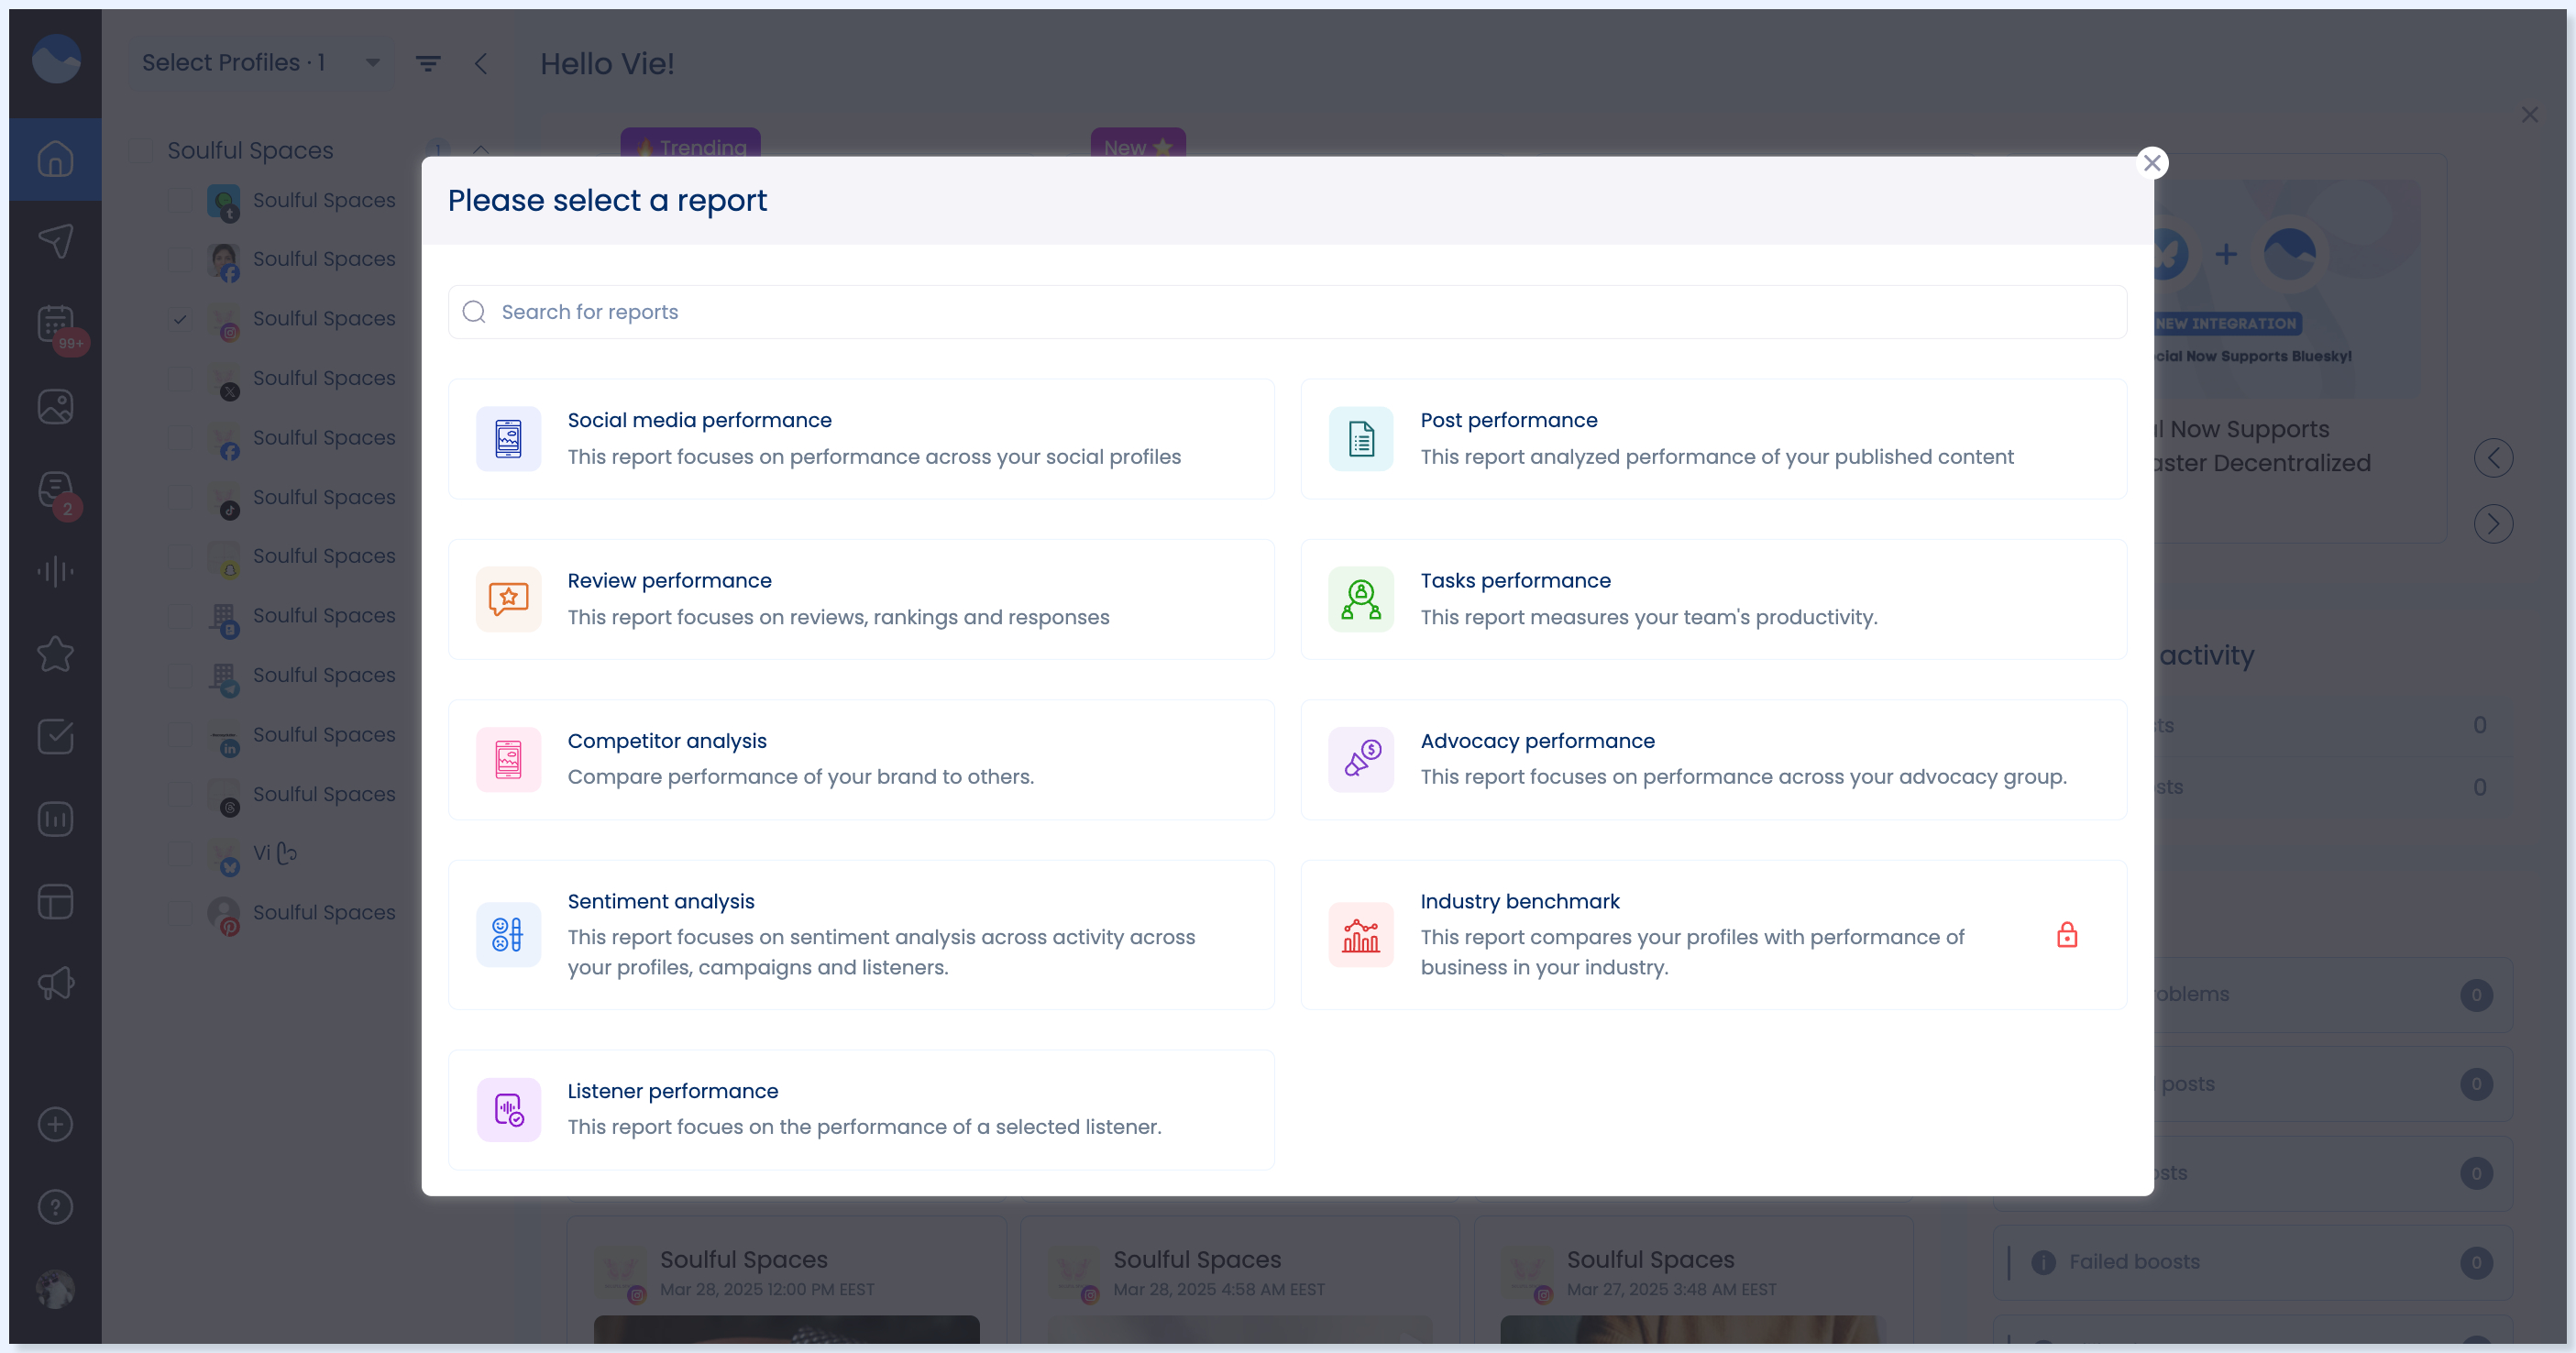Select Post performance report
The image size is (2576, 1353).
(x=1713, y=439)
